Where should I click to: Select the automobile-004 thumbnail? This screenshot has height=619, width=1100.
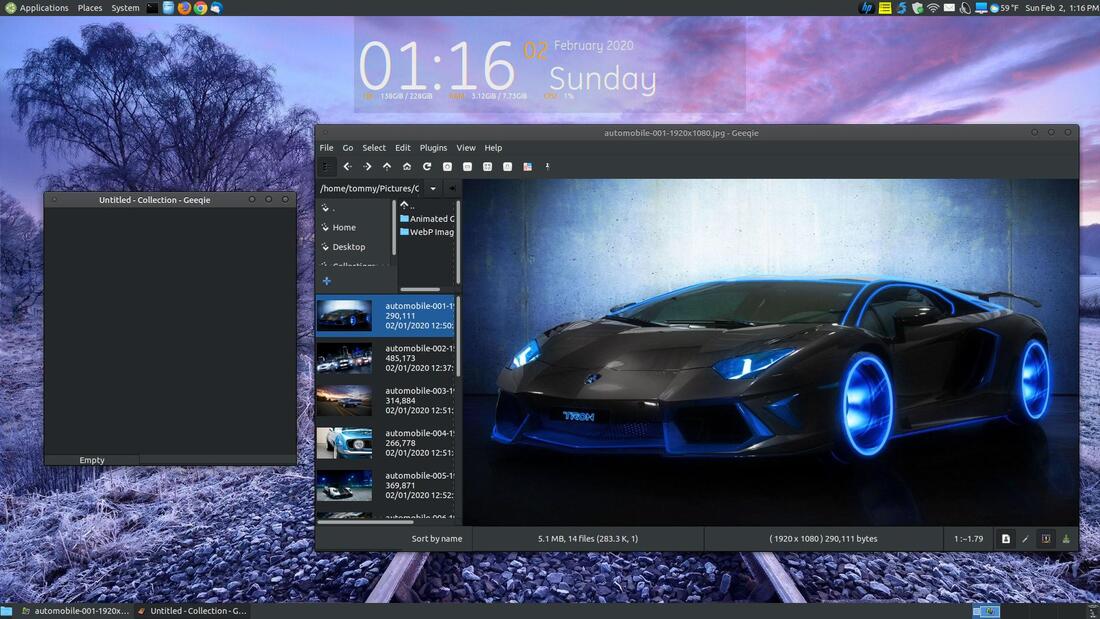tap(344, 443)
